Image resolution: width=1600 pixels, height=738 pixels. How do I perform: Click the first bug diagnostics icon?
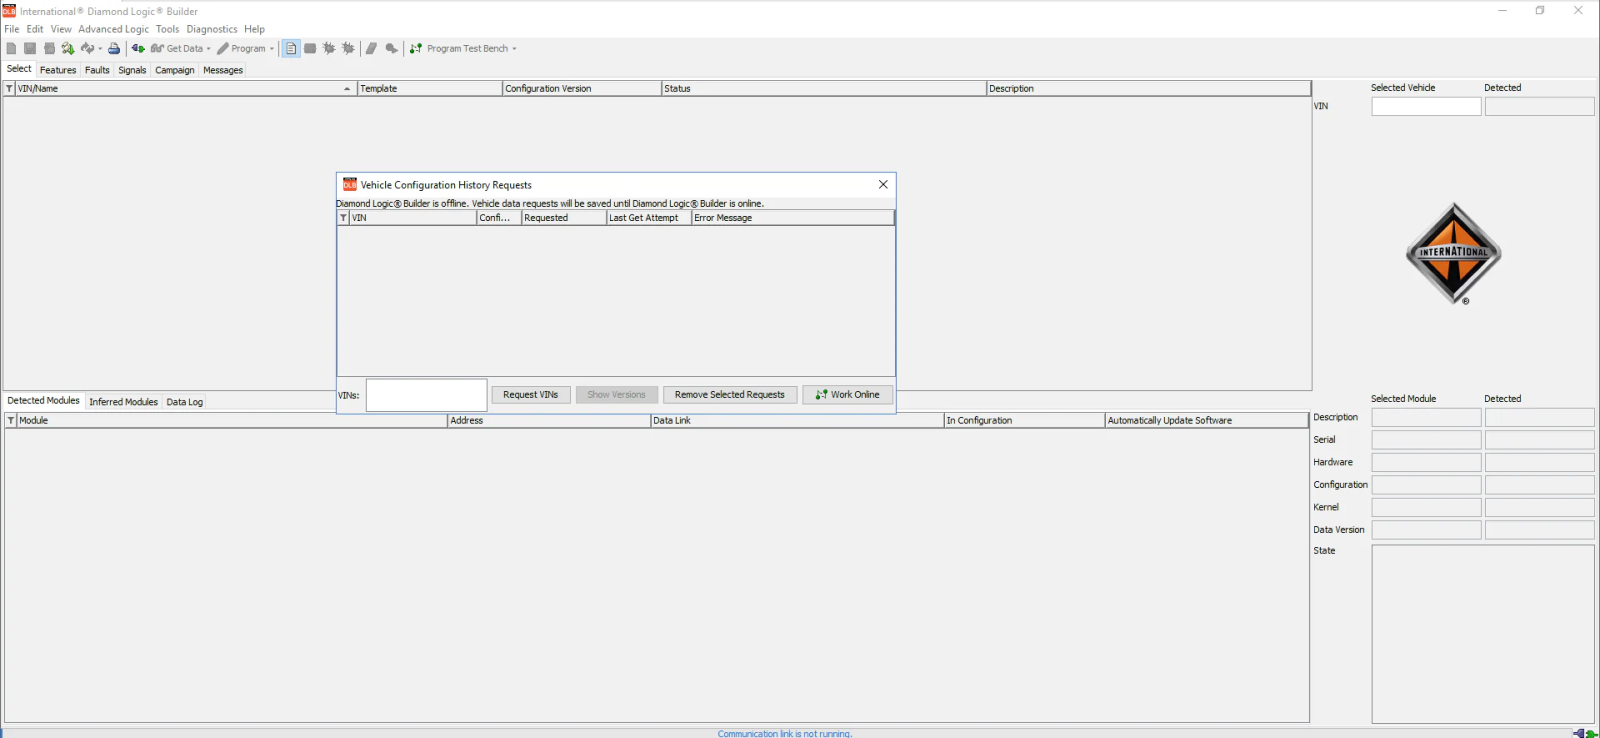[329, 48]
